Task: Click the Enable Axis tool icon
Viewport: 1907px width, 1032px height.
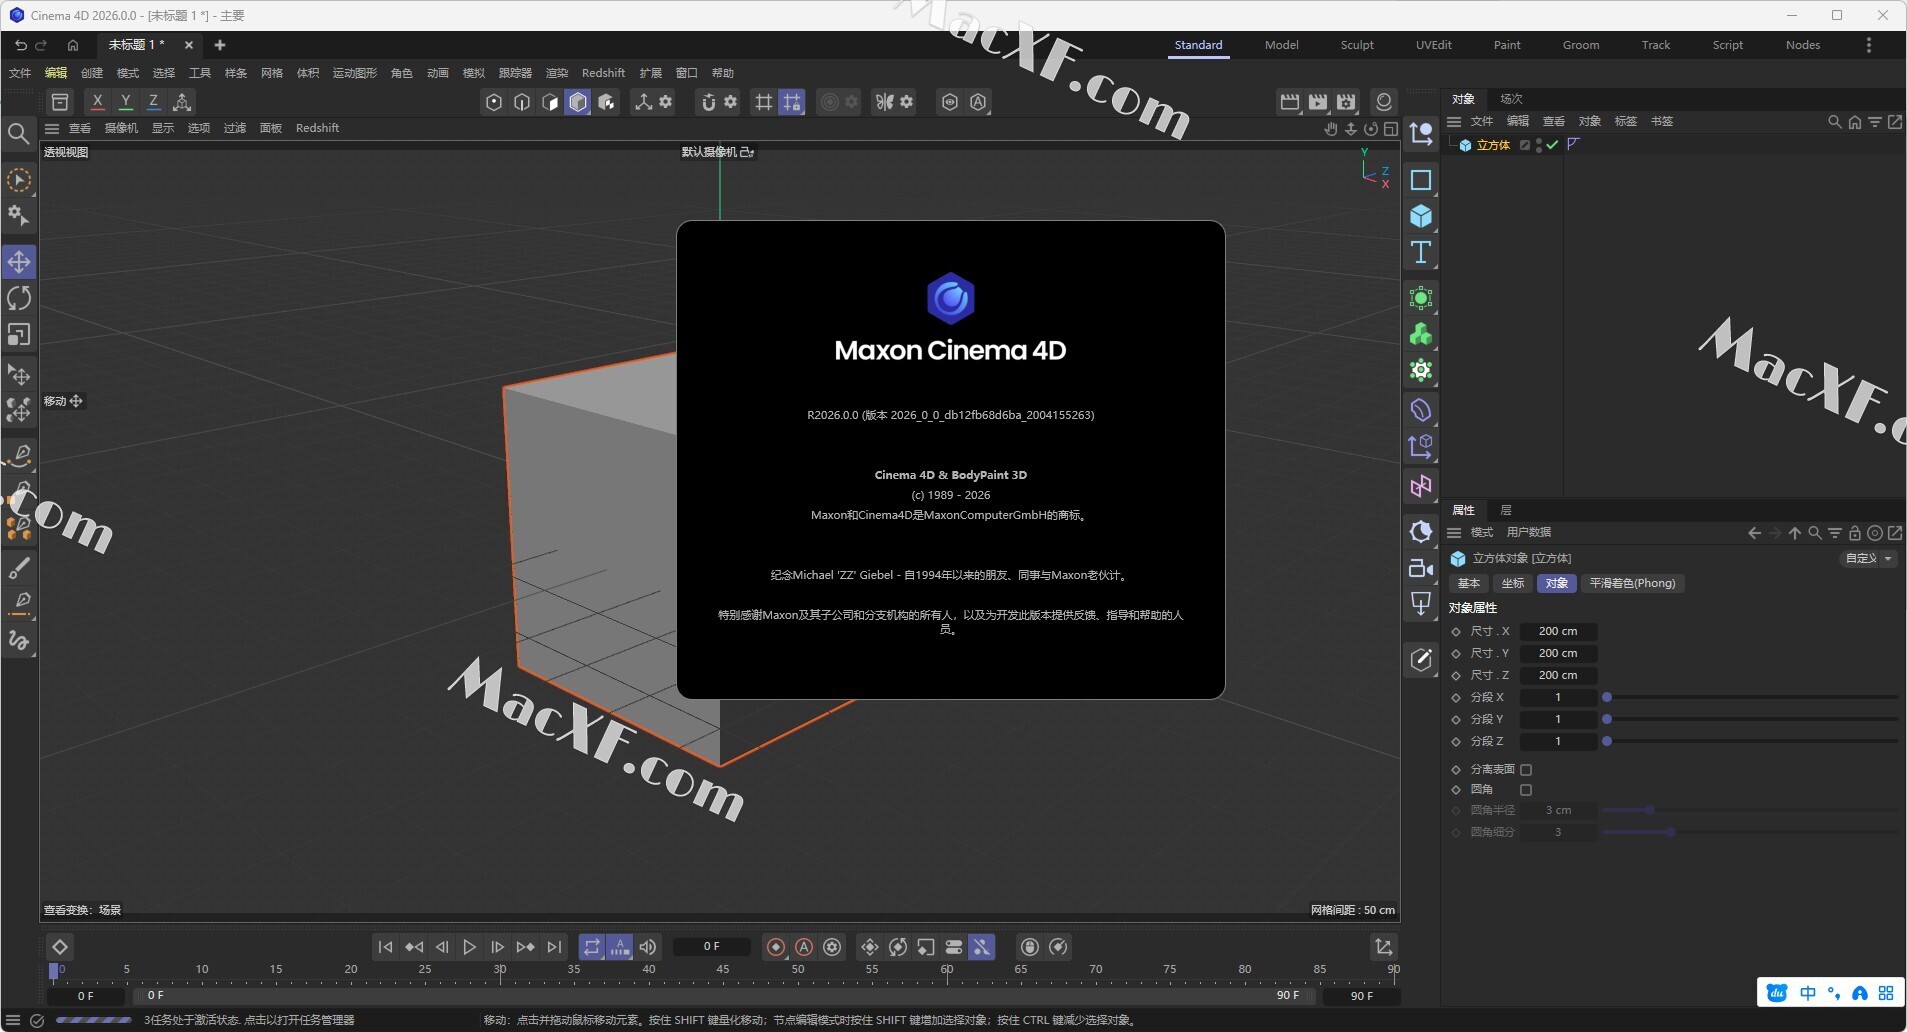Action: tap(643, 102)
